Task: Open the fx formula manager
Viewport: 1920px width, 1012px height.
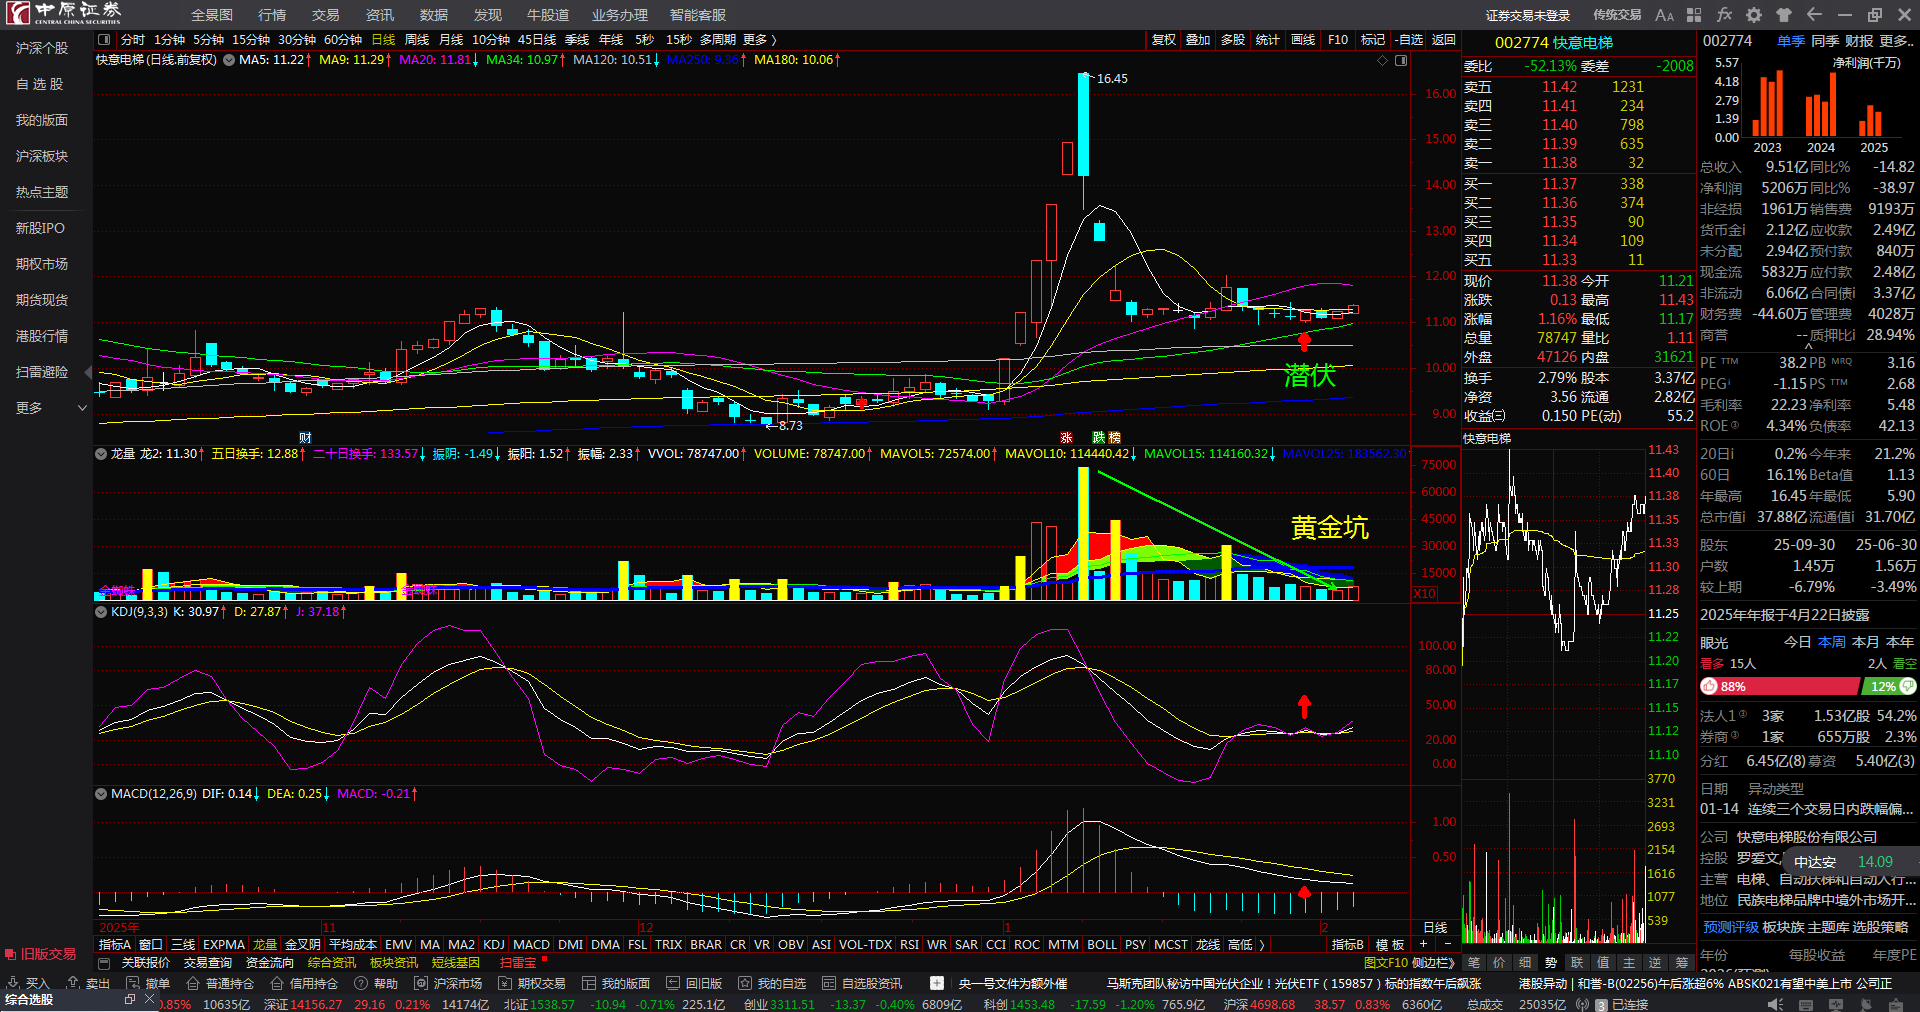Action: pos(1724,15)
